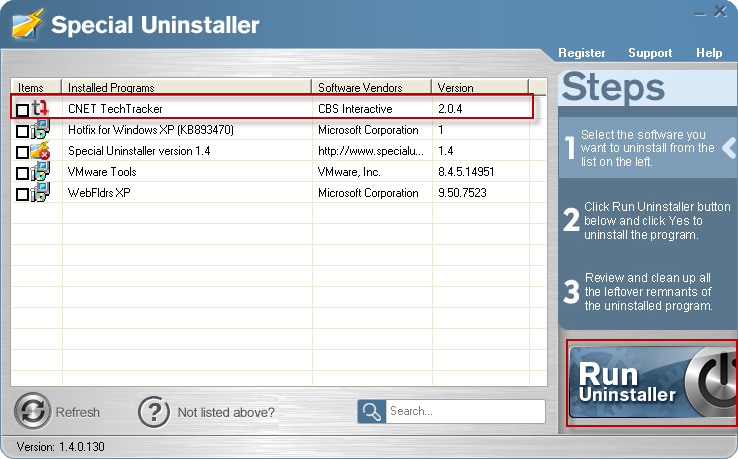This screenshot has width=738, height=459.
Task: Click the CBS Interactive vendor cell
Action: [x=355, y=109]
